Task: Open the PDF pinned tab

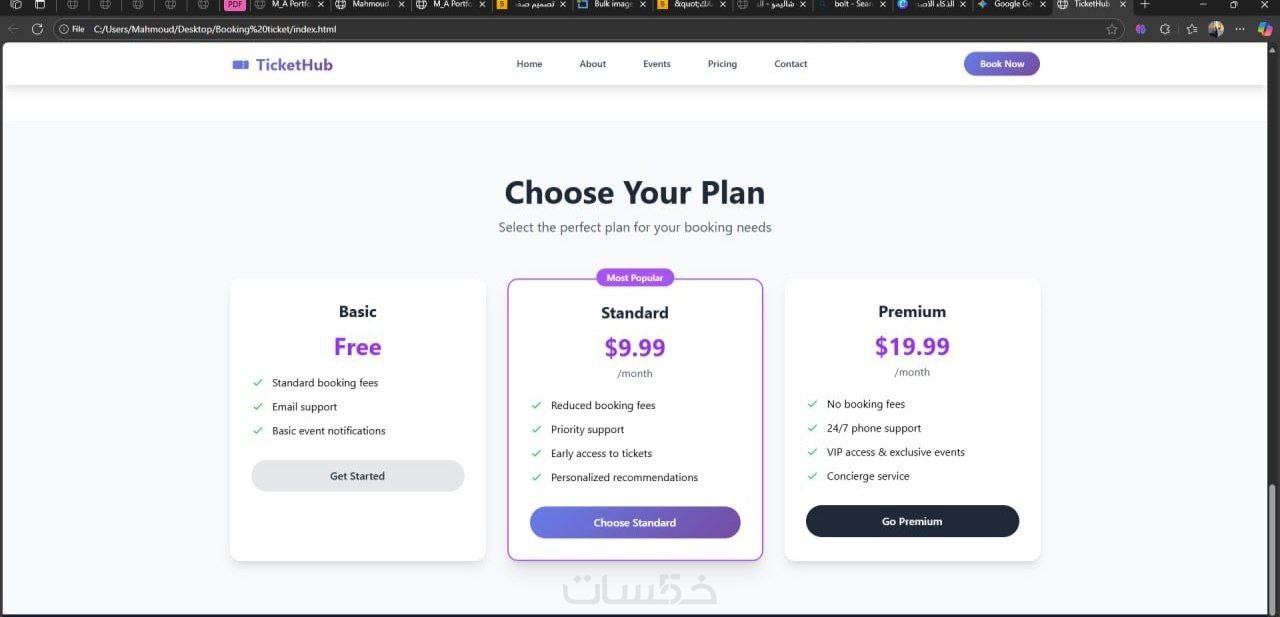Action: (235, 5)
